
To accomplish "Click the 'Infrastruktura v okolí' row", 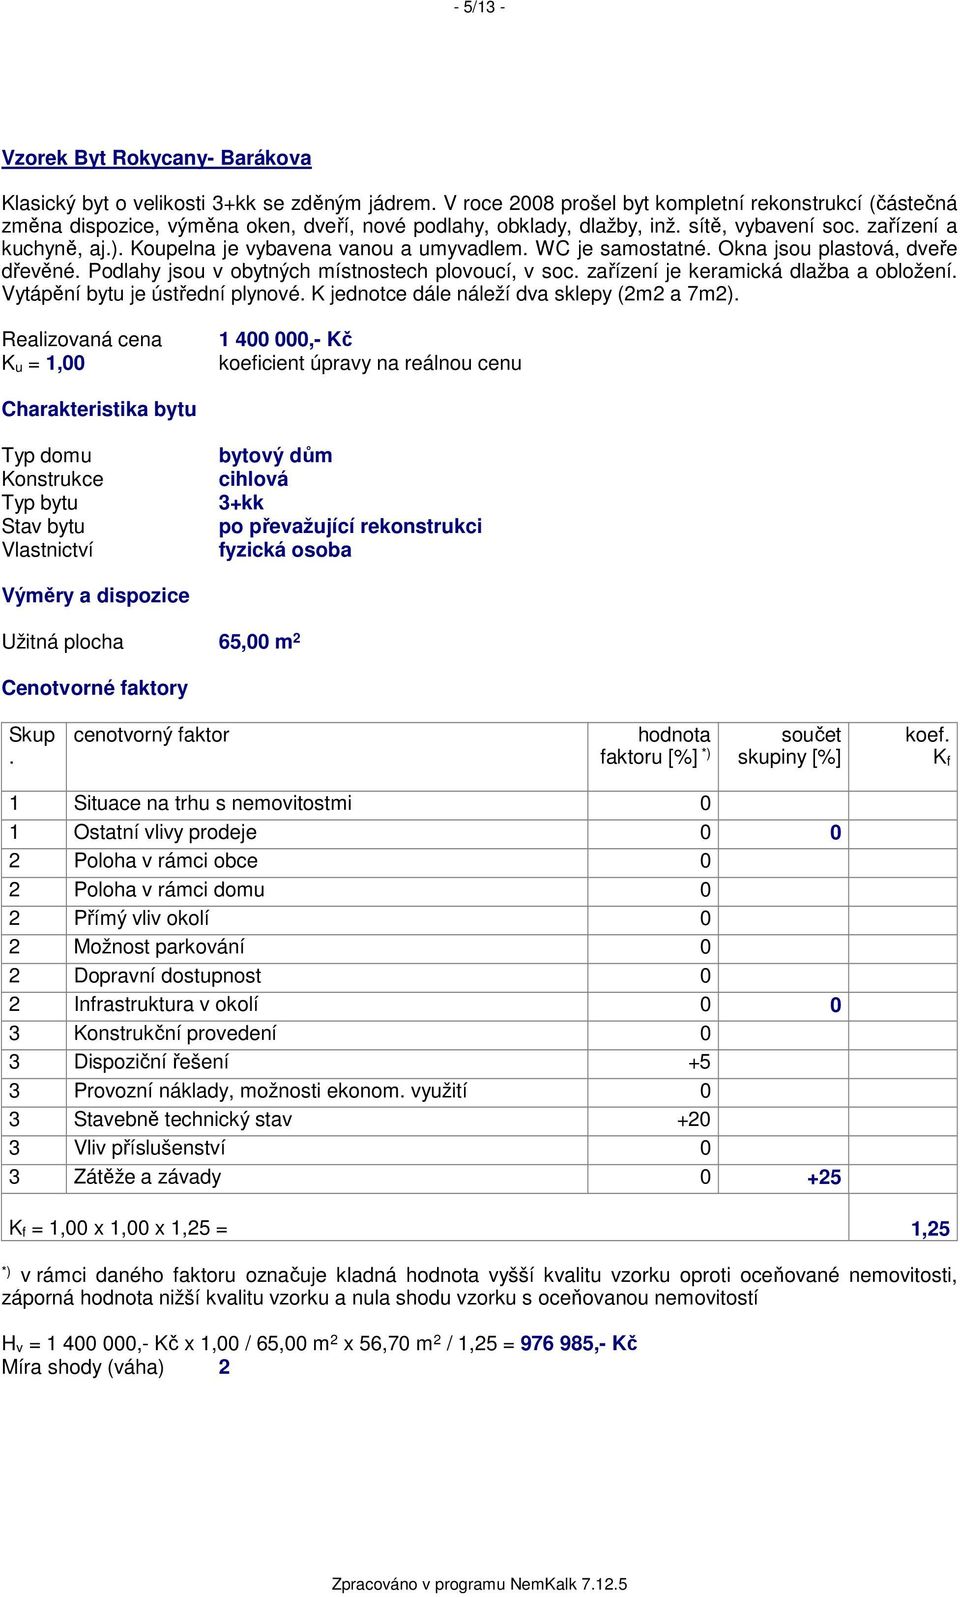I will click(x=479, y=1005).
